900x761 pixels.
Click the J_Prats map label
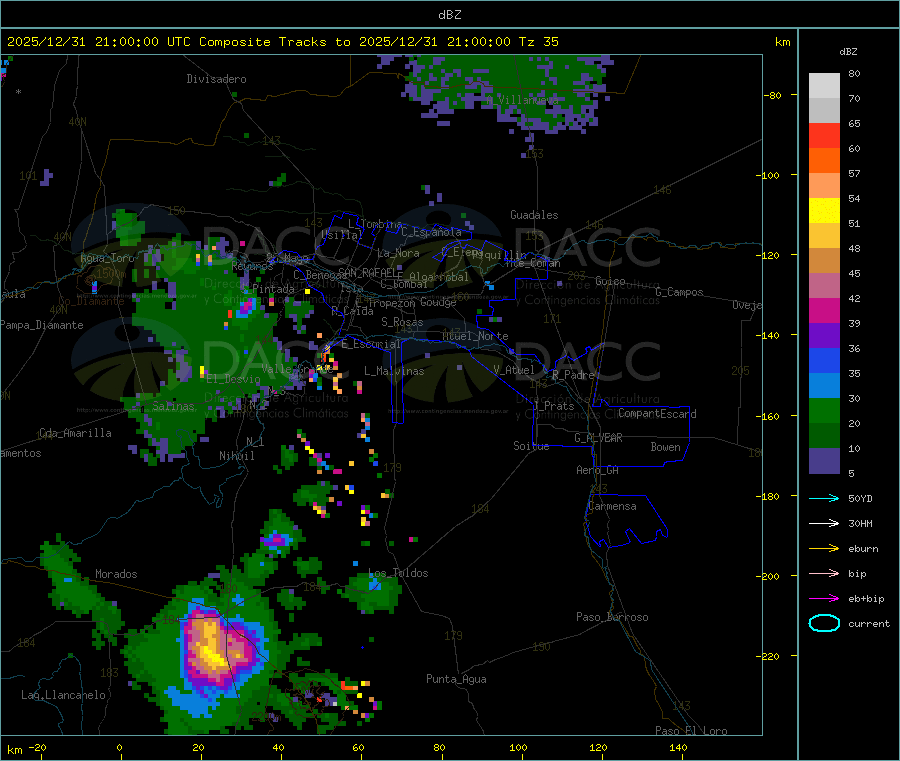(x=554, y=406)
